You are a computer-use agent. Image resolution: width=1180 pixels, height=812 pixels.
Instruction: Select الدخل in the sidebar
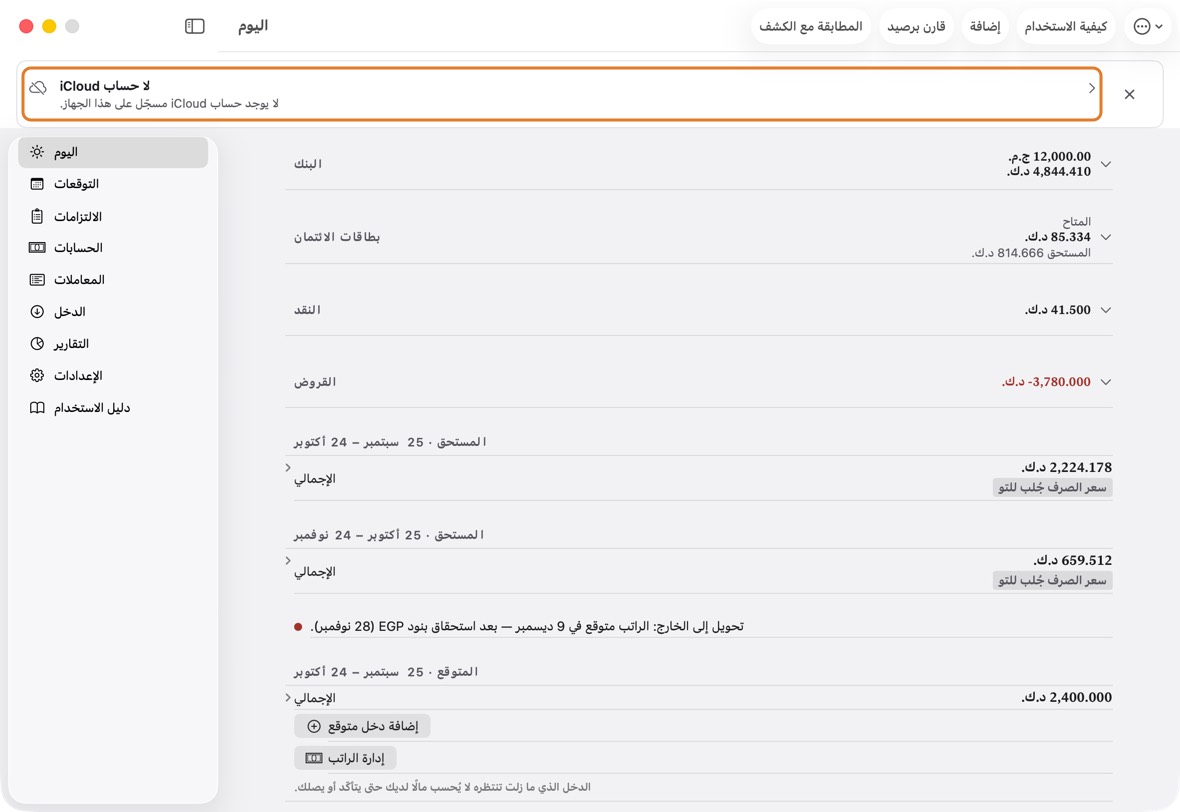coord(113,312)
